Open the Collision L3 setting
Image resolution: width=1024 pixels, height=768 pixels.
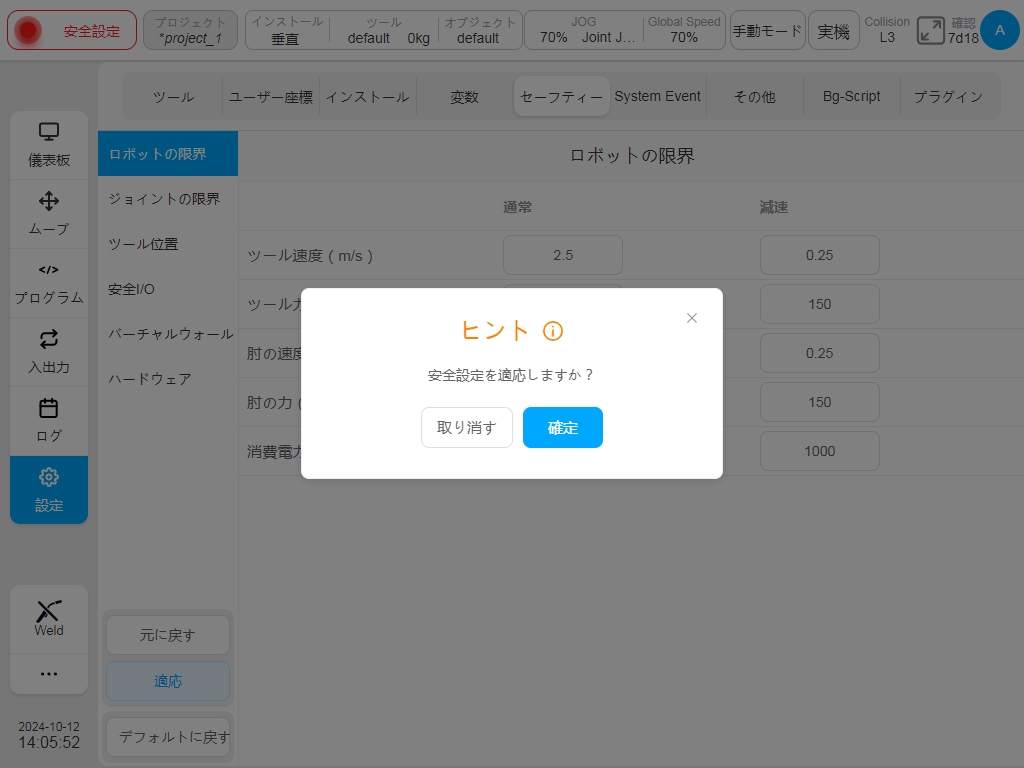[887, 31]
